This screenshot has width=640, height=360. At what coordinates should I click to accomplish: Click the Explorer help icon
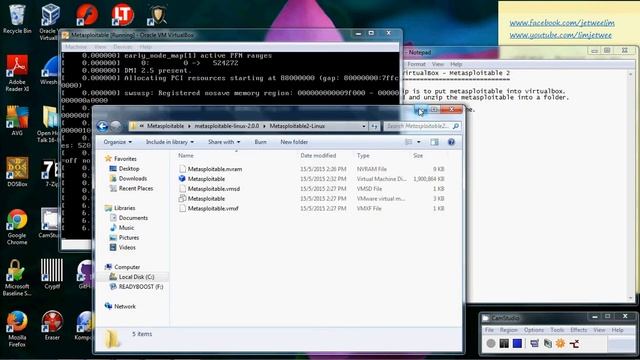tap(451, 142)
